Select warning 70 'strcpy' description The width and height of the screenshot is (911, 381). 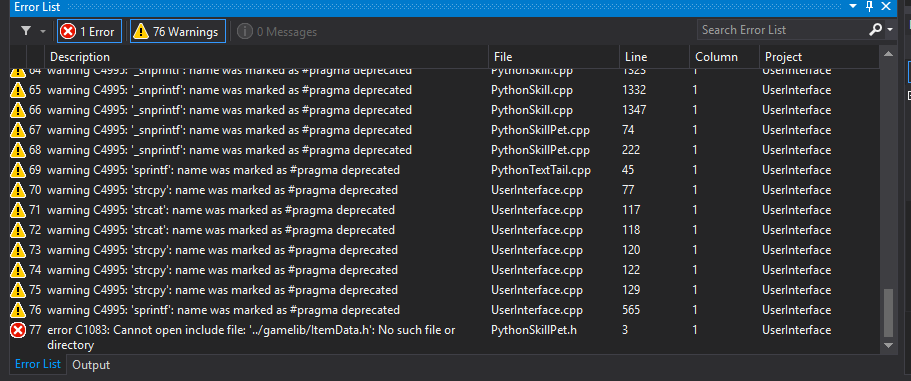click(x=223, y=190)
